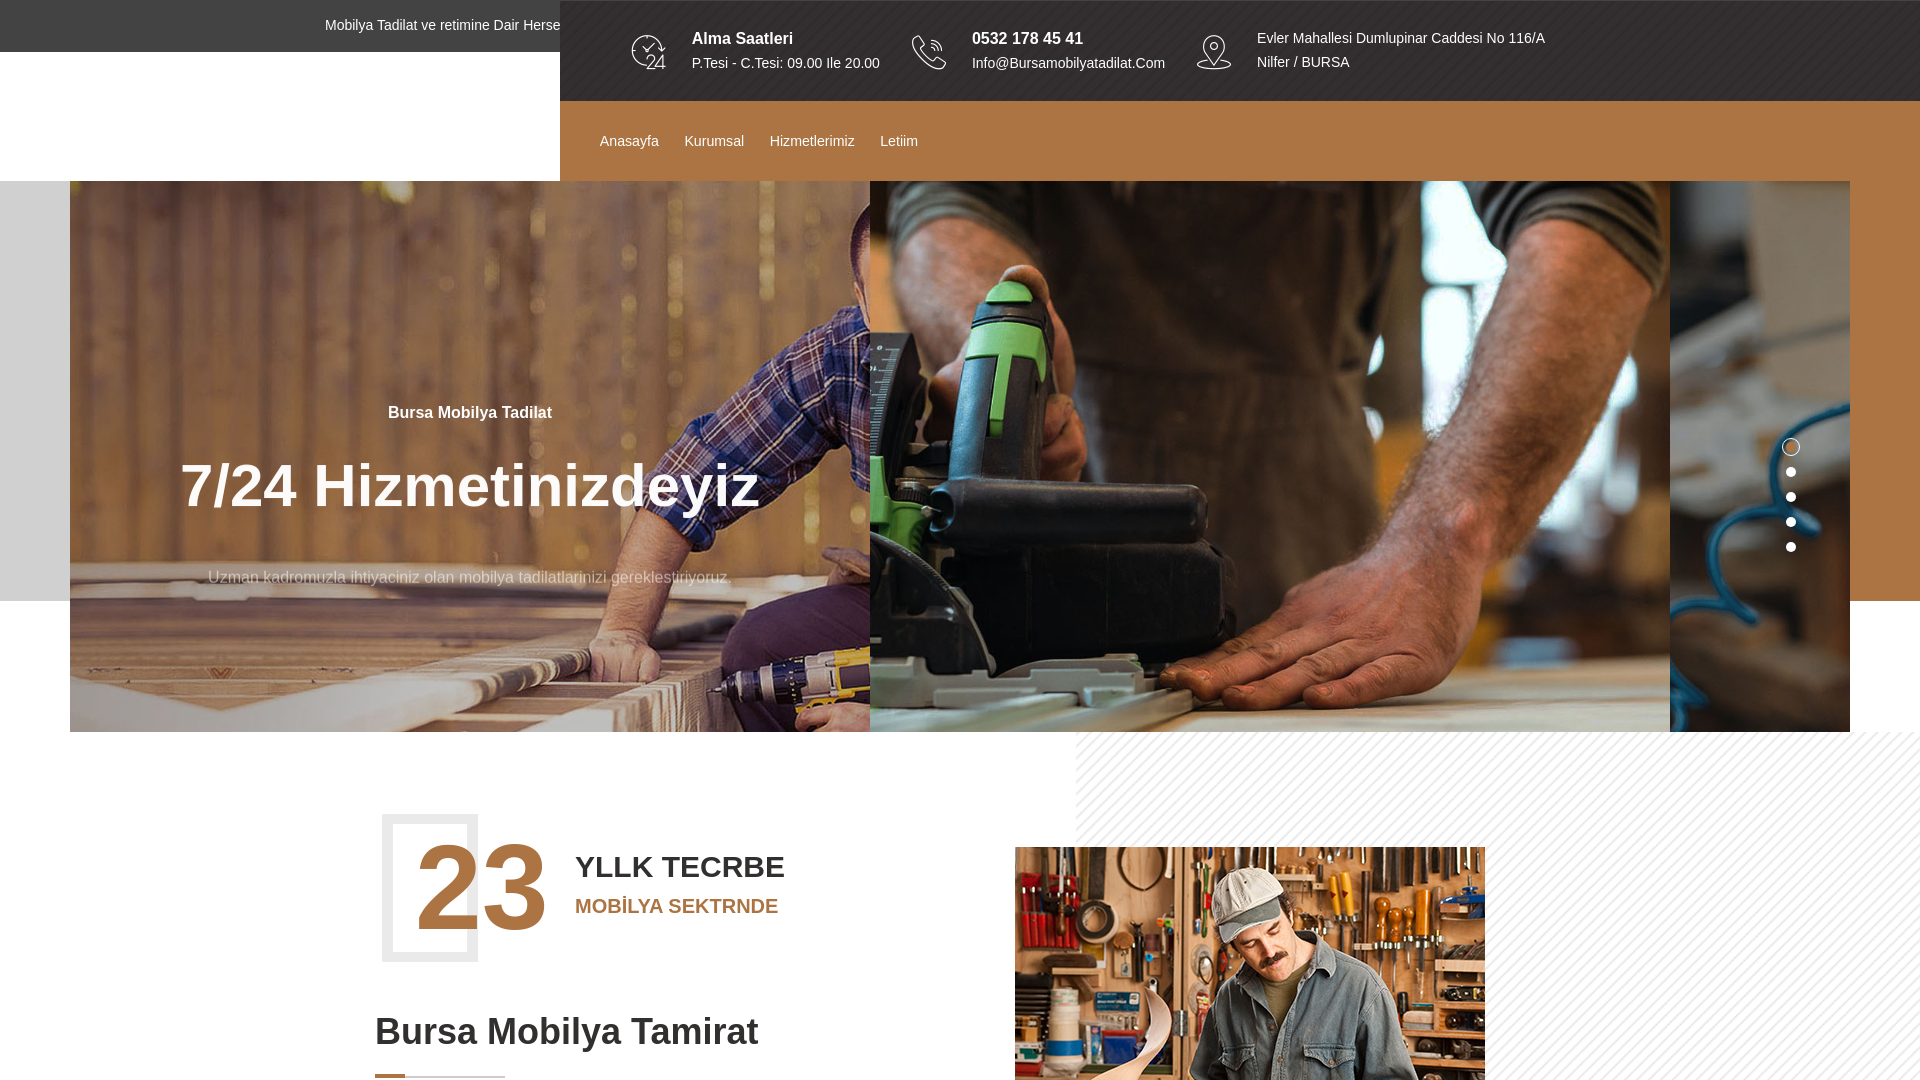1920x1080 pixels.
Task: Select the third slider pagination dot
Action: pyautogui.click(x=1791, y=497)
